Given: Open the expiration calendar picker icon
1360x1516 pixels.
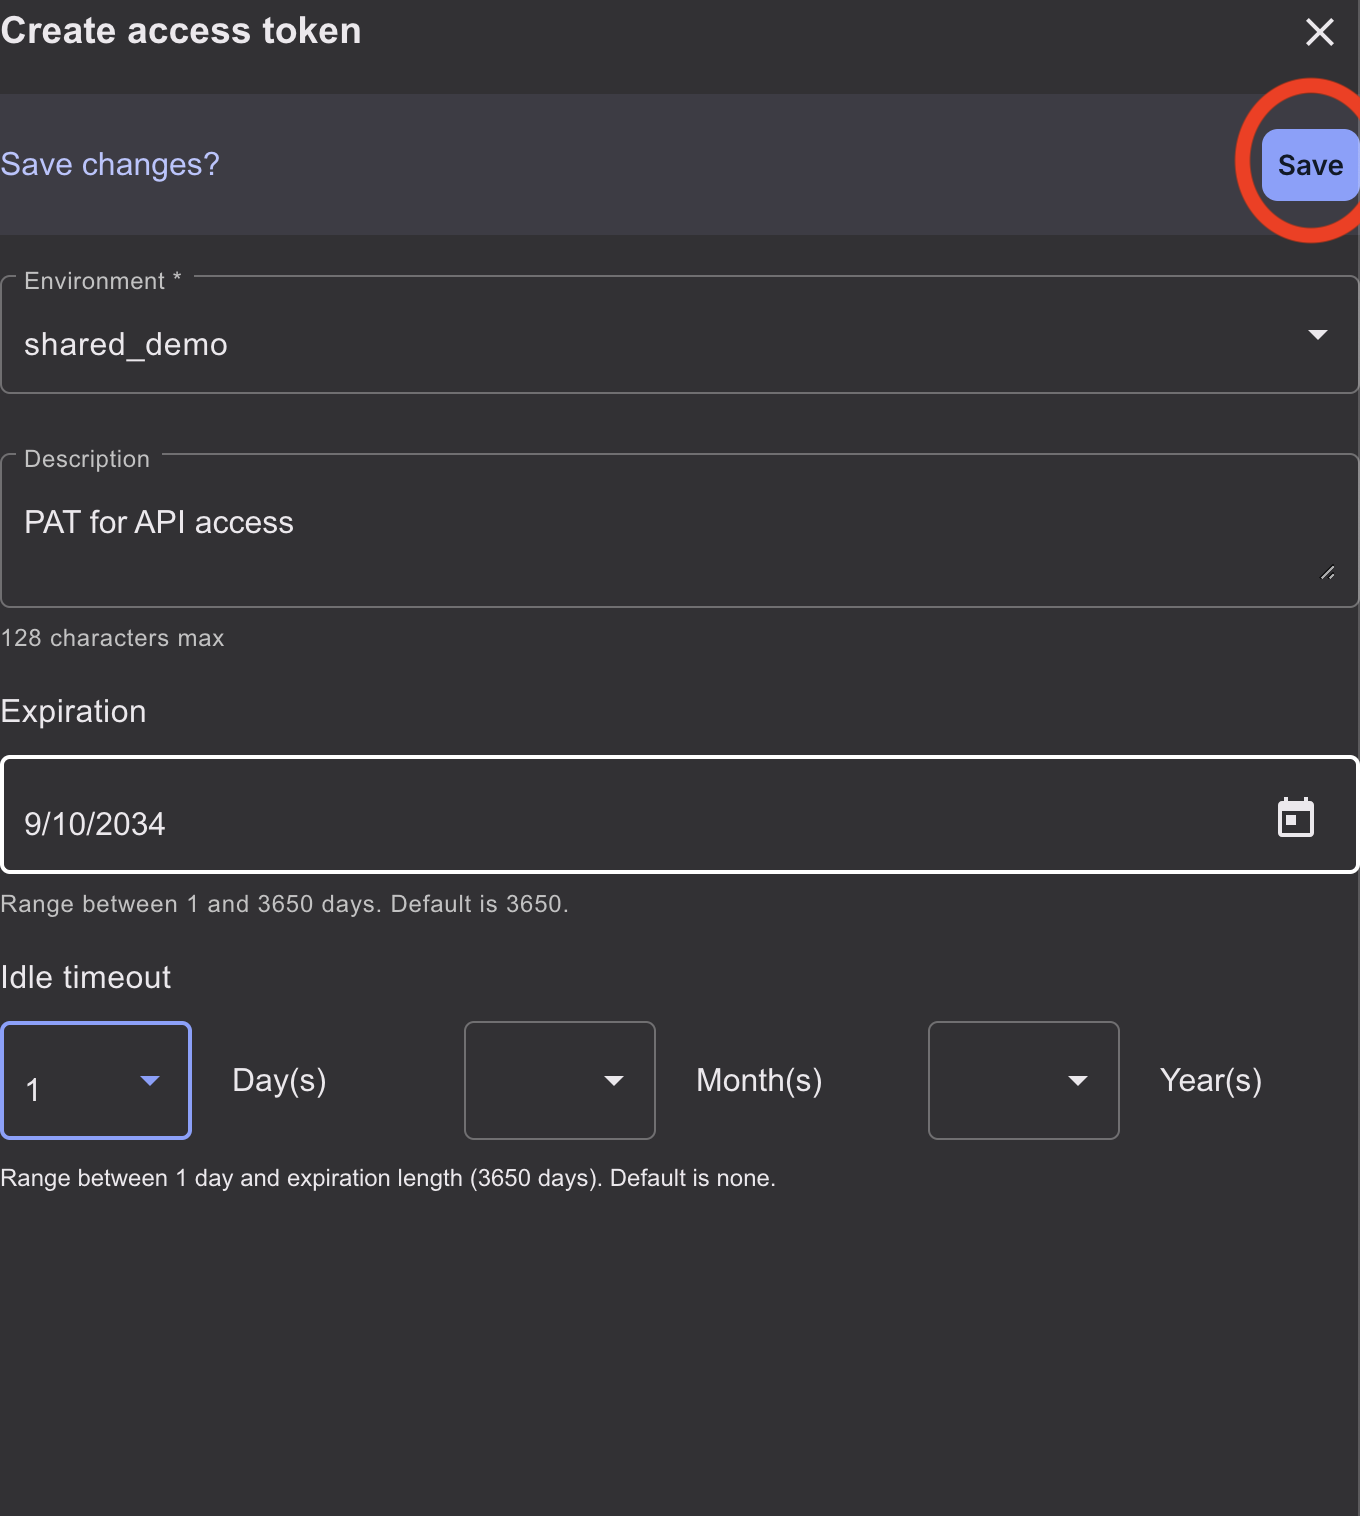Looking at the screenshot, I should click(x=1296, y=817).
